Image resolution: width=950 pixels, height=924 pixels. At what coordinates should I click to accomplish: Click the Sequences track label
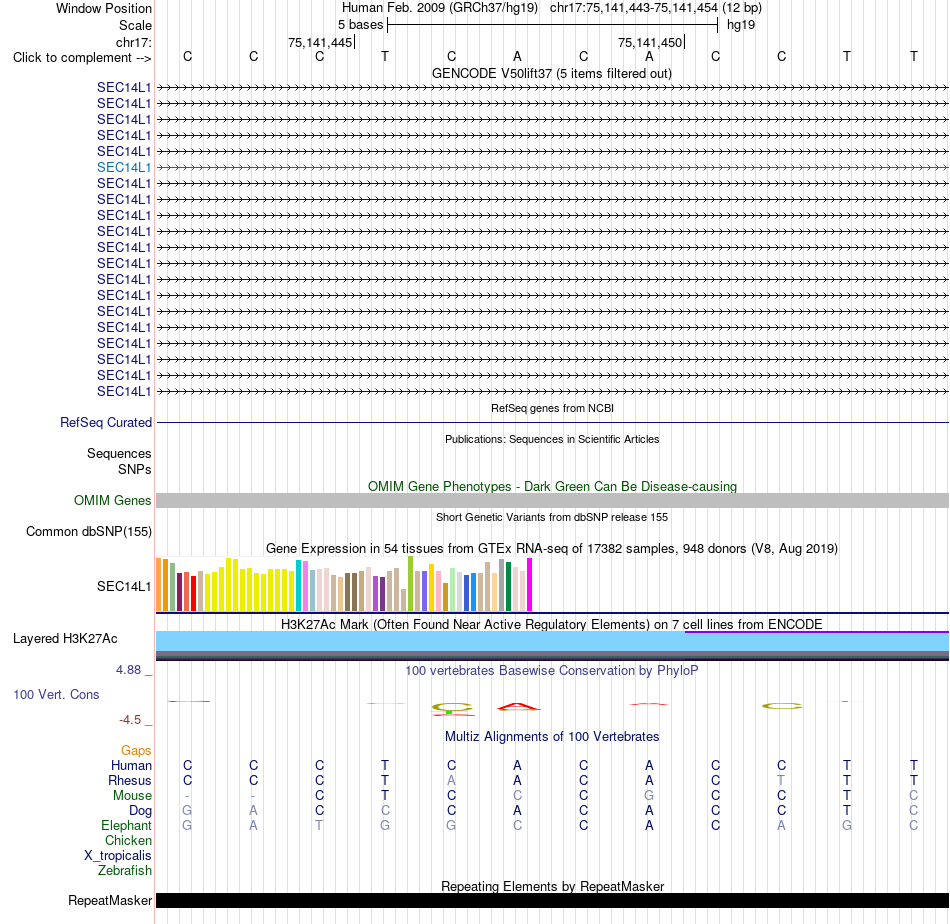[119, 453]
